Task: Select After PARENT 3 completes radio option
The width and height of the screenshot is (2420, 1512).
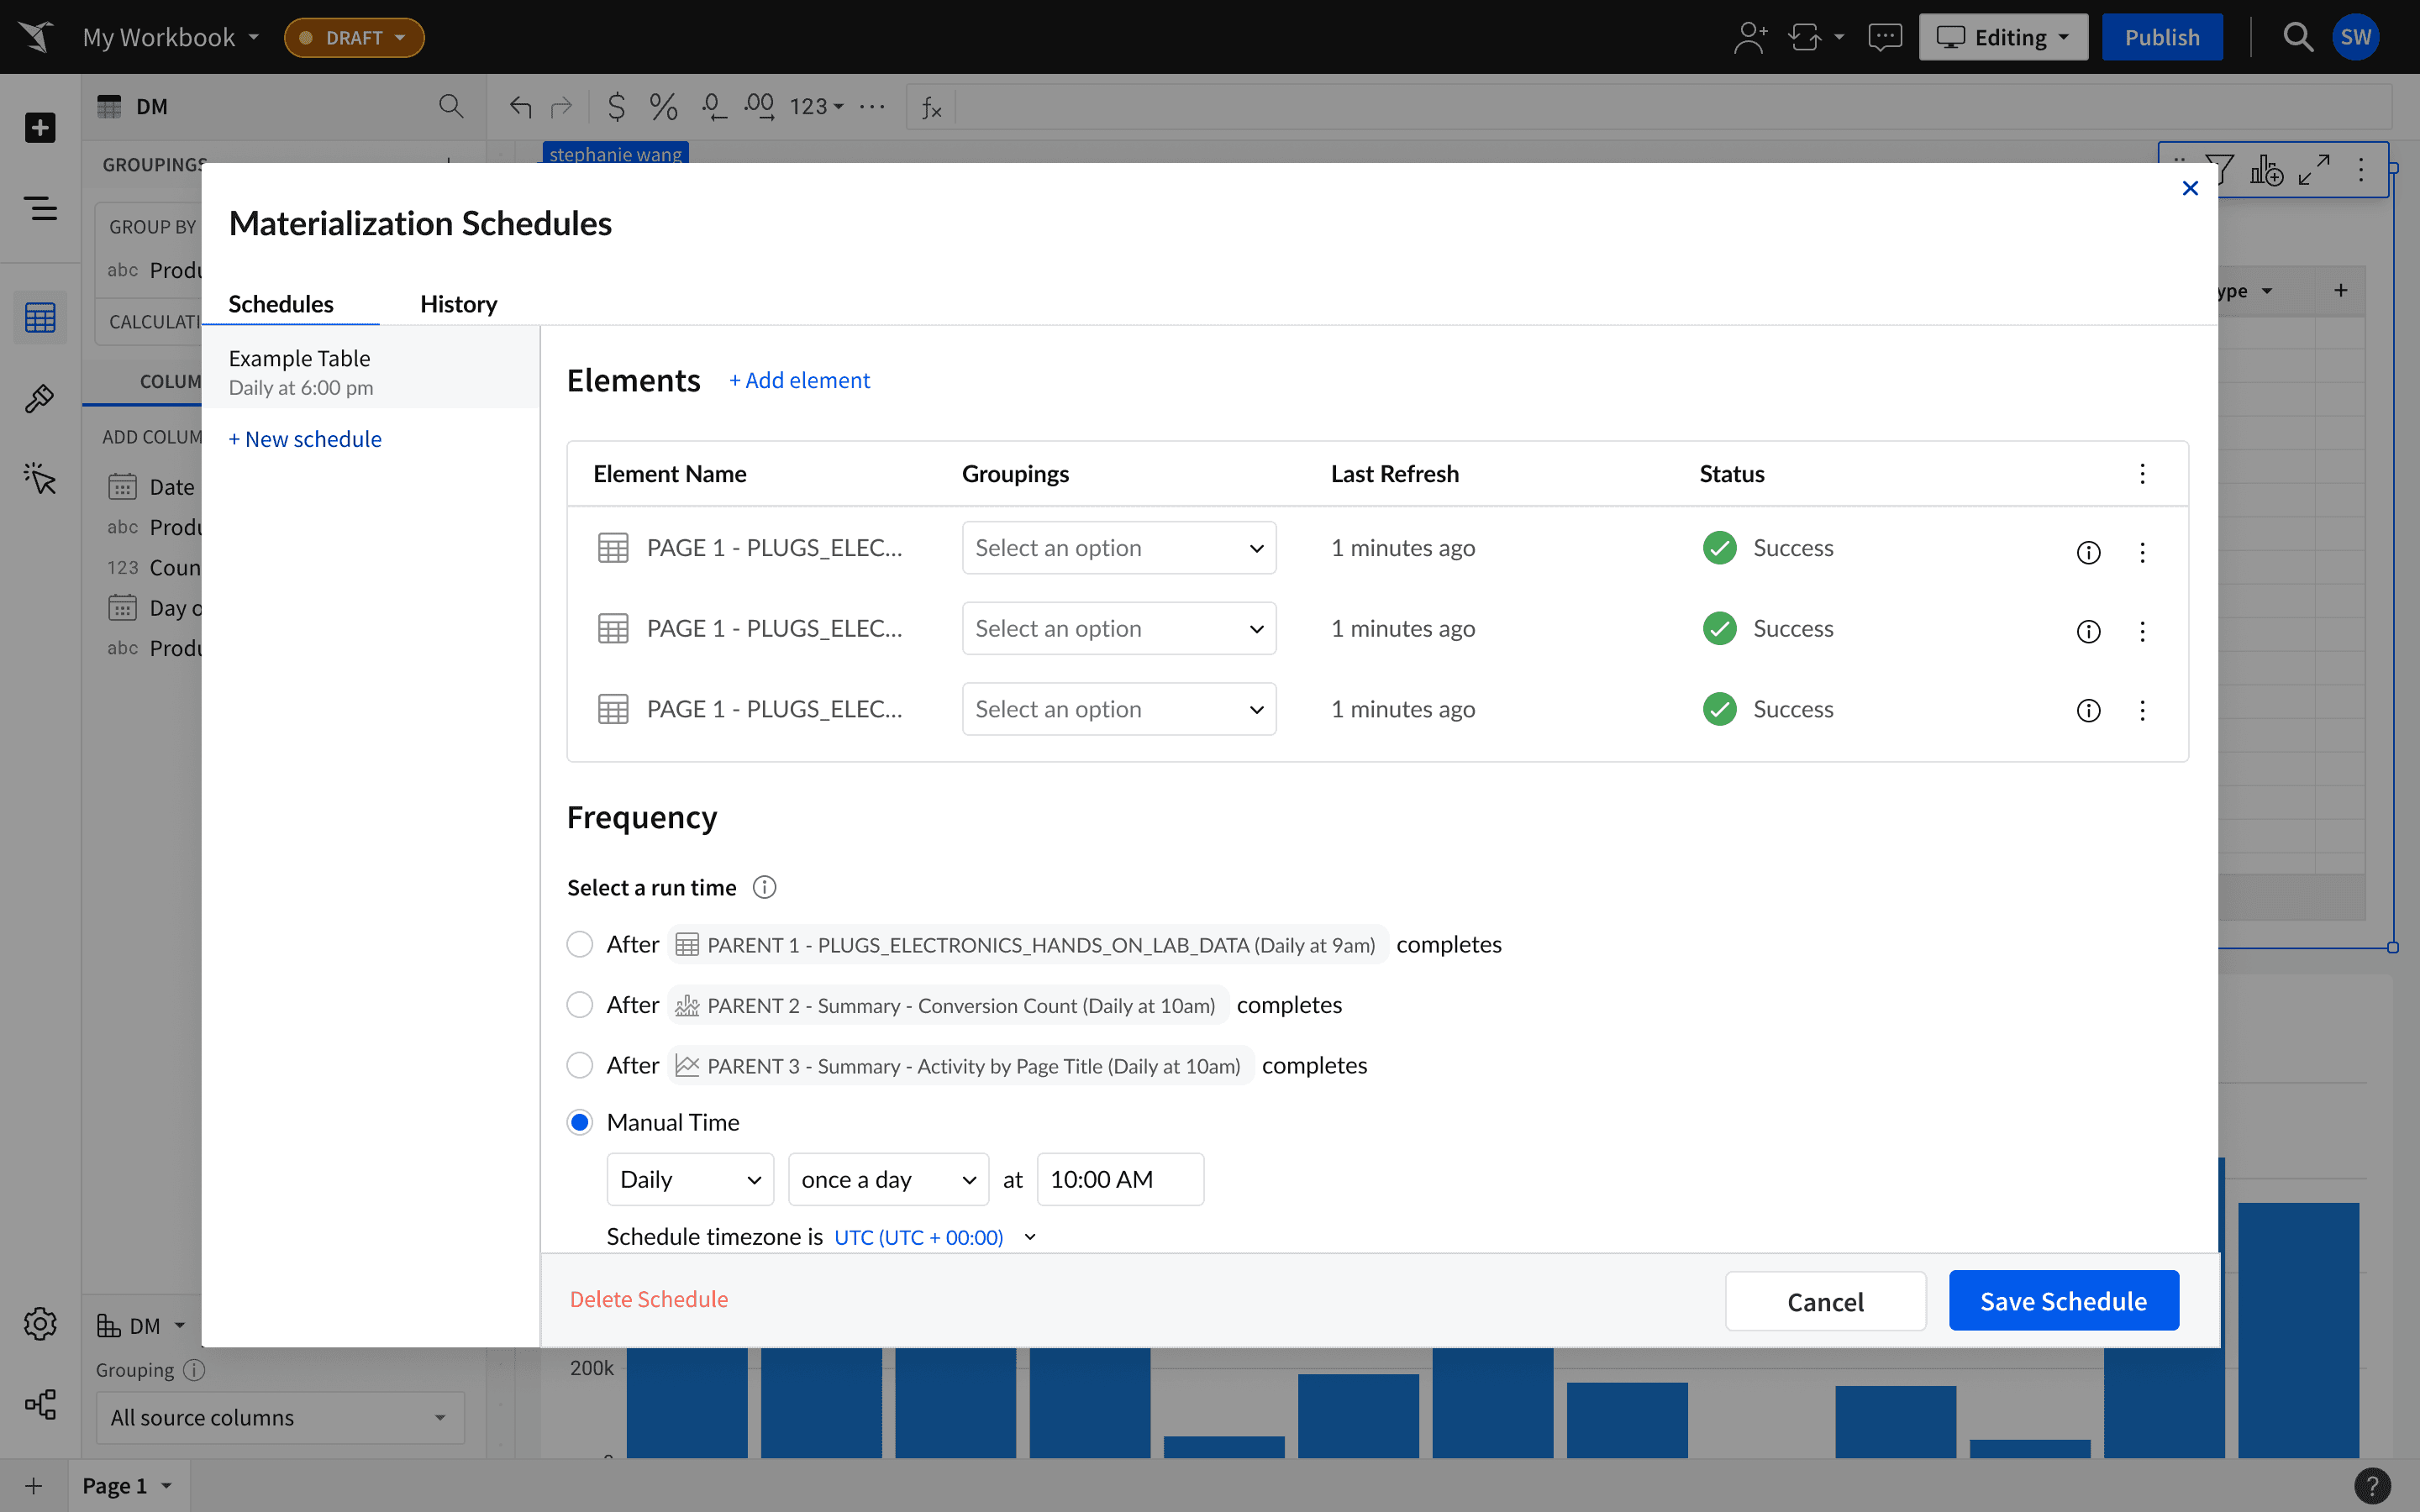Action: (x=580, y=1065)
